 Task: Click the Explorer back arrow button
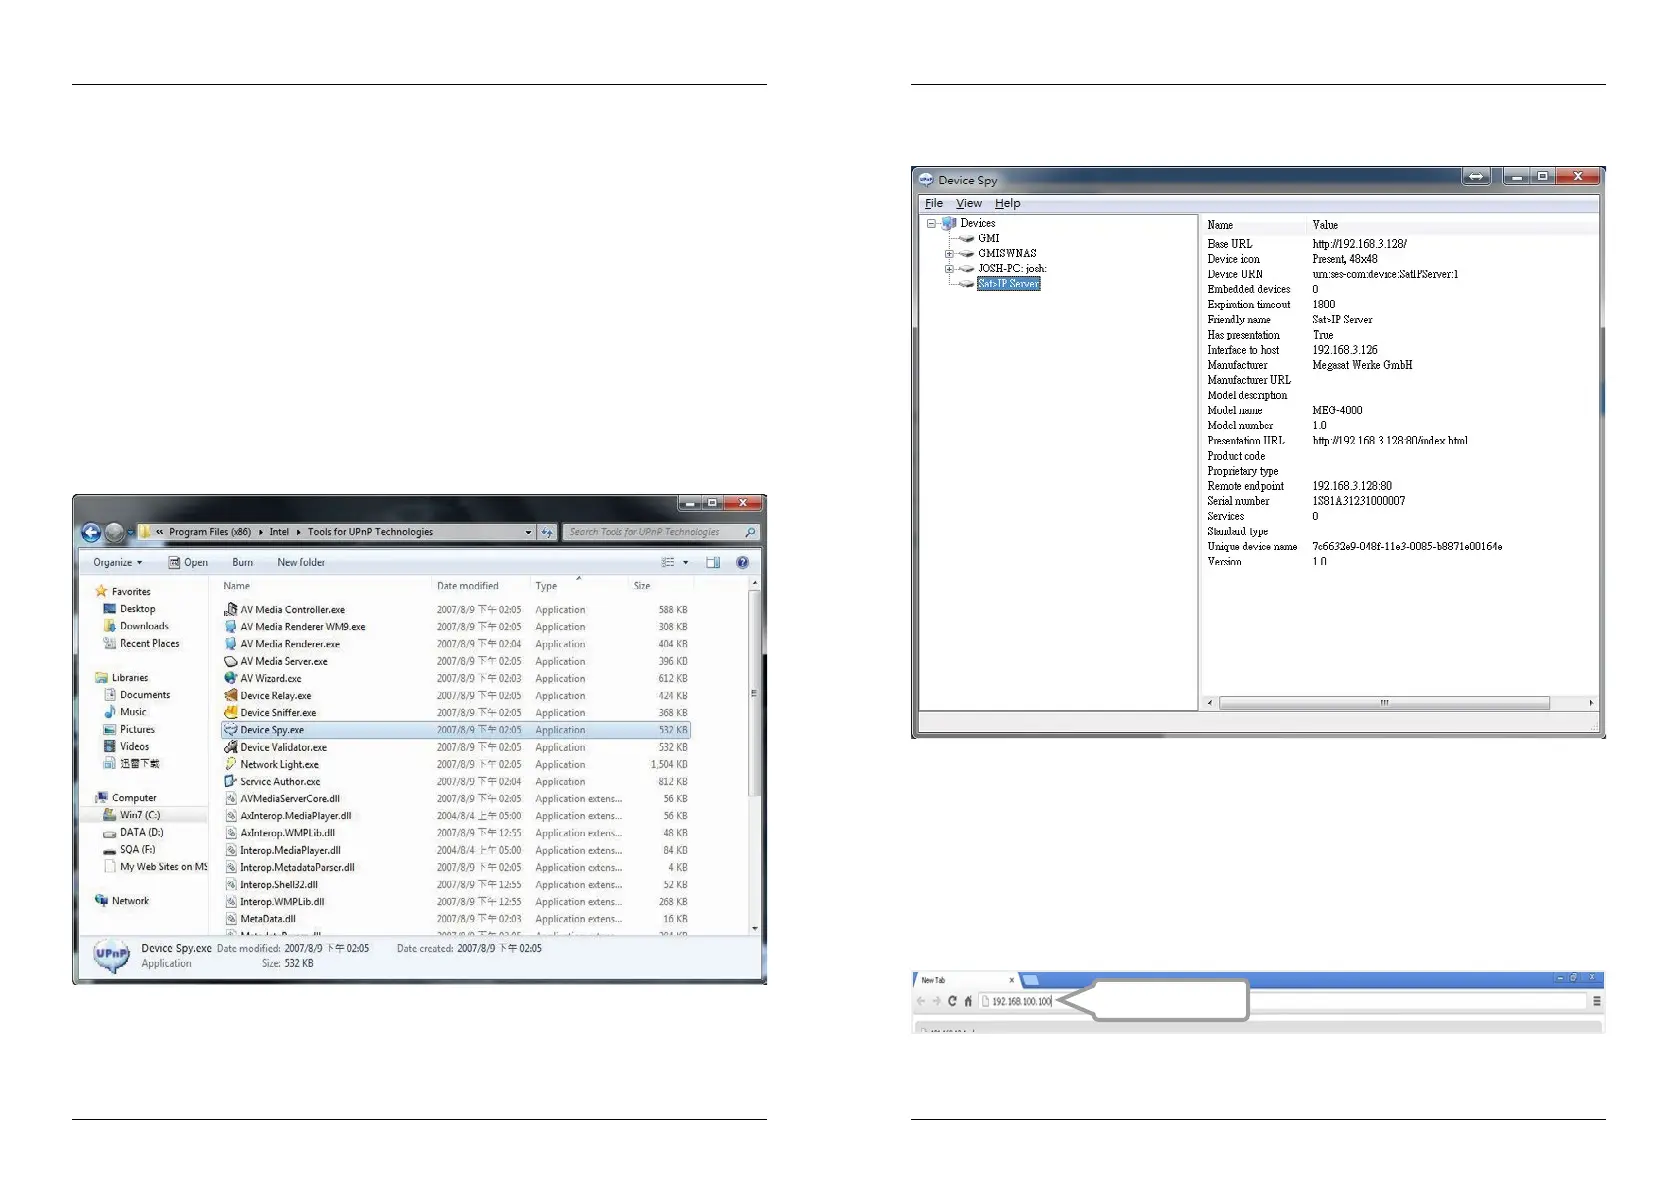click(x=91, y=532)
